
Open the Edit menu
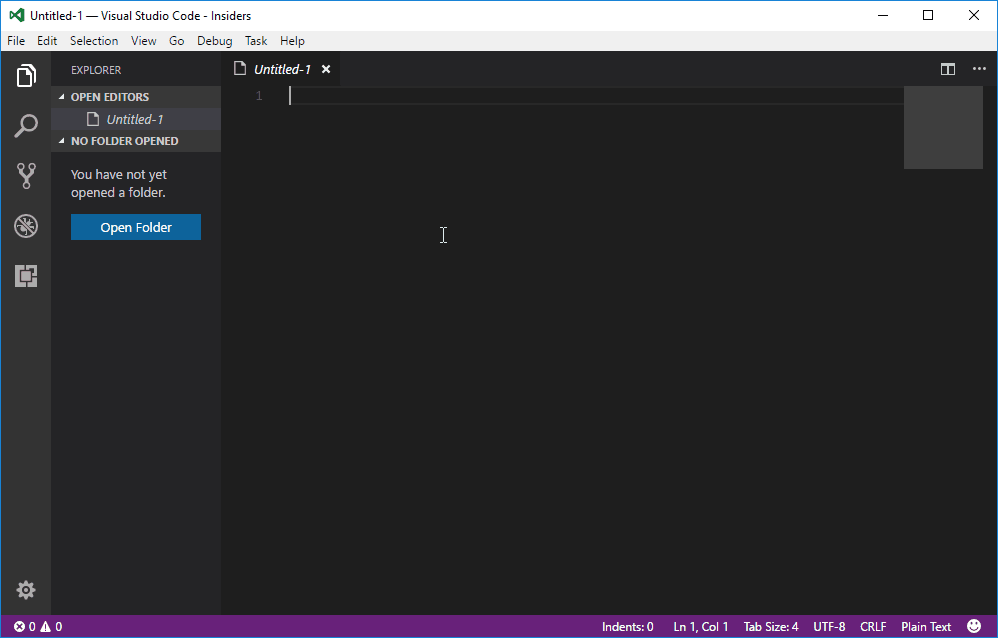pyautogui.click(x=47, y=41)
